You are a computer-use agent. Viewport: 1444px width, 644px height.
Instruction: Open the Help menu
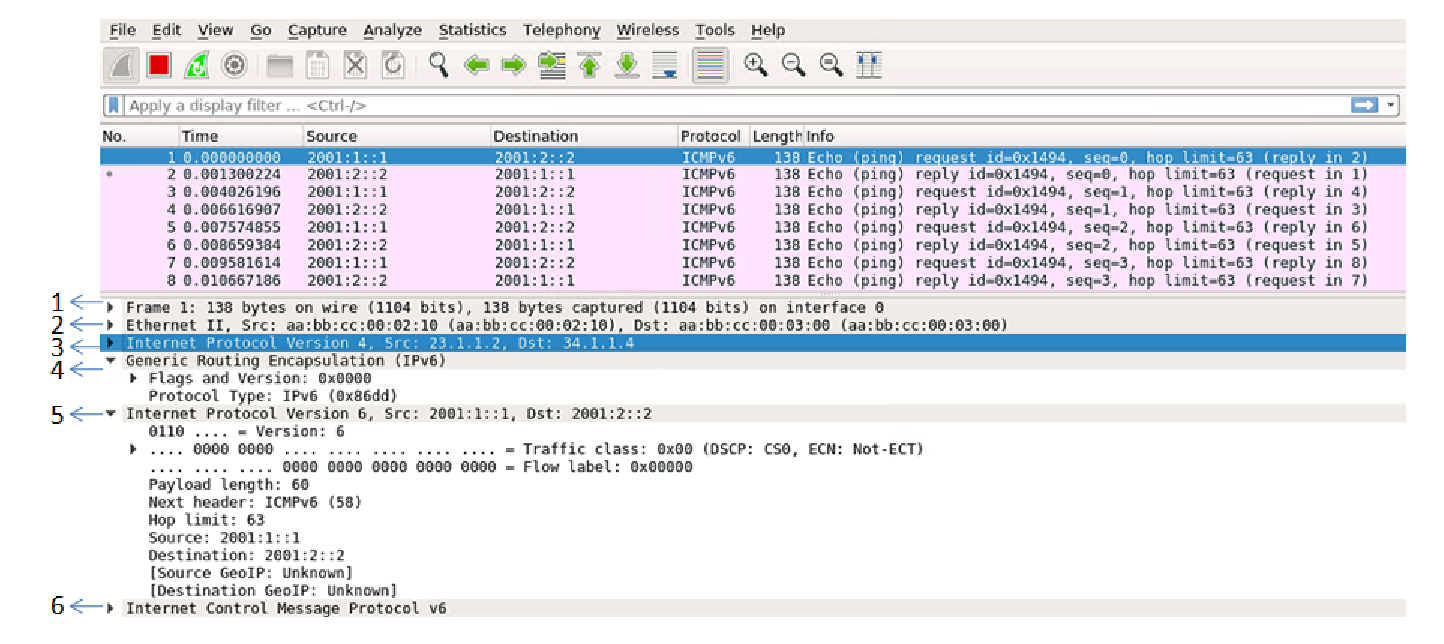[x=767, y=30]
